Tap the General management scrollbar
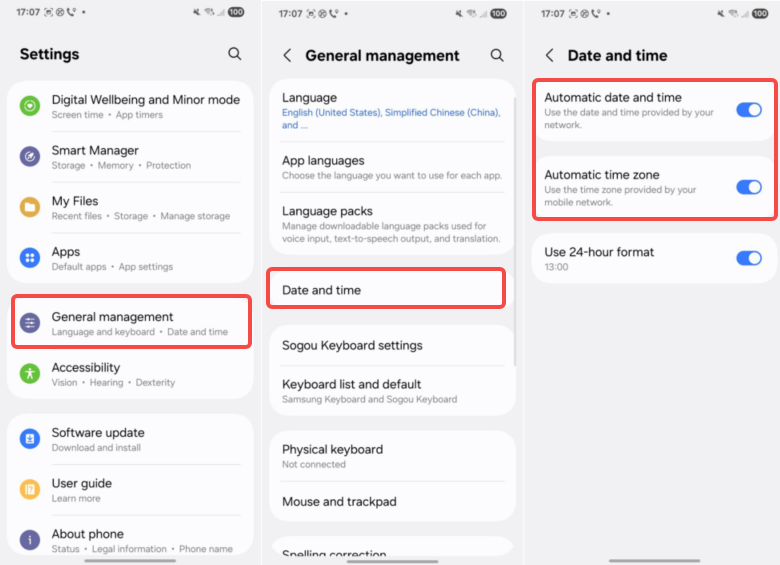The height and width of the screenshot is (565, 780). [x=514, y=231]
